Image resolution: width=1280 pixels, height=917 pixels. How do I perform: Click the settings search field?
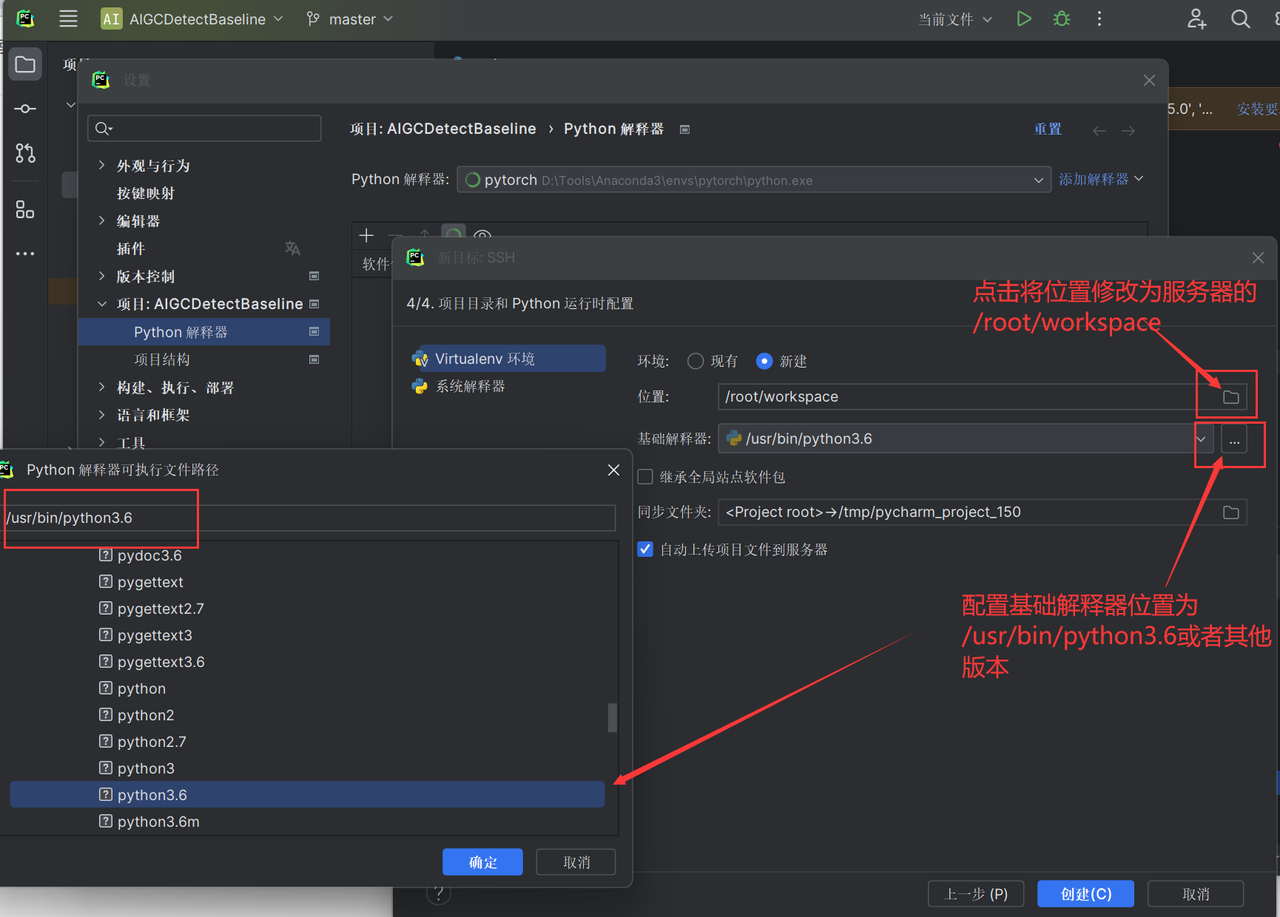pos(204,129)
